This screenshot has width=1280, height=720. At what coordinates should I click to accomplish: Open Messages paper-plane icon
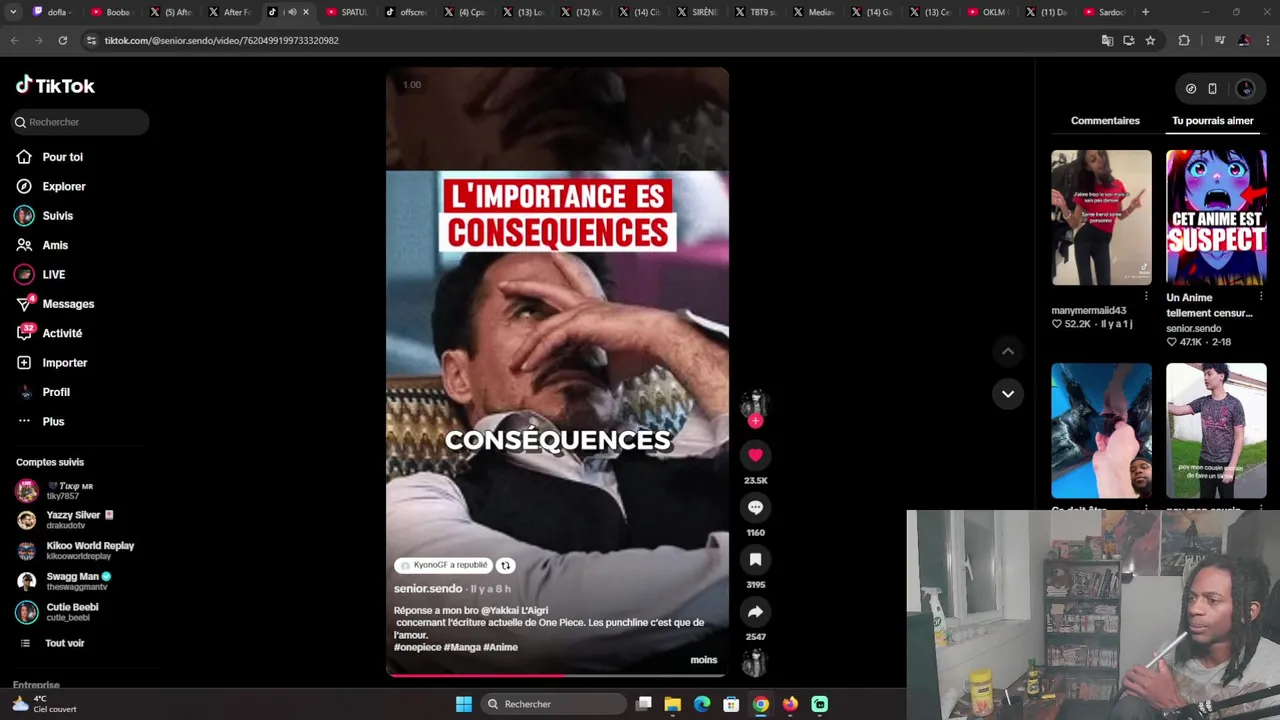tap(24, 304)
